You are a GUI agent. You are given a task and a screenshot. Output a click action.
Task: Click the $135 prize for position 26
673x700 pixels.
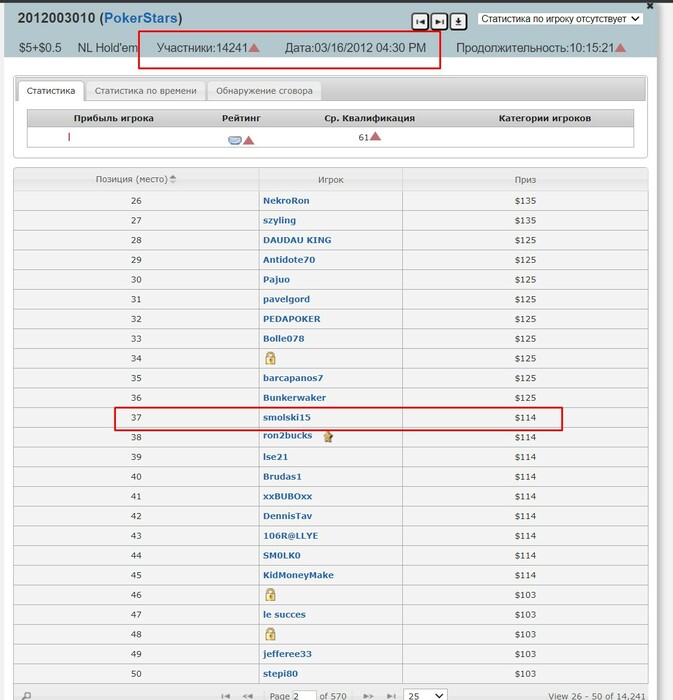click(x=525, y=200)
